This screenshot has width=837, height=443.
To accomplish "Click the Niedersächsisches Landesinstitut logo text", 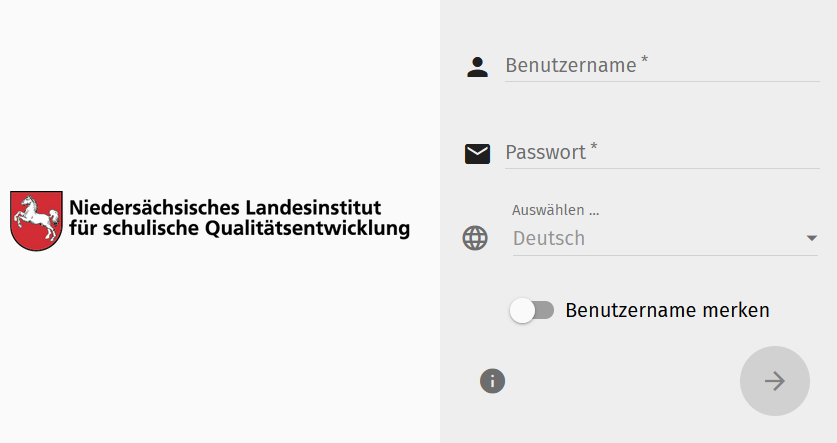I will (x=225, y=207).
